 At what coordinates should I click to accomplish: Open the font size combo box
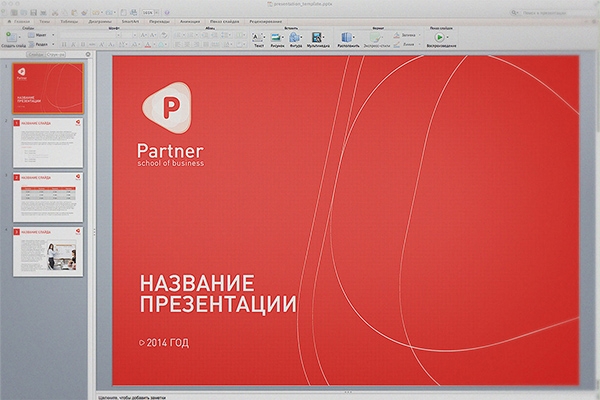tap(130, 35)
